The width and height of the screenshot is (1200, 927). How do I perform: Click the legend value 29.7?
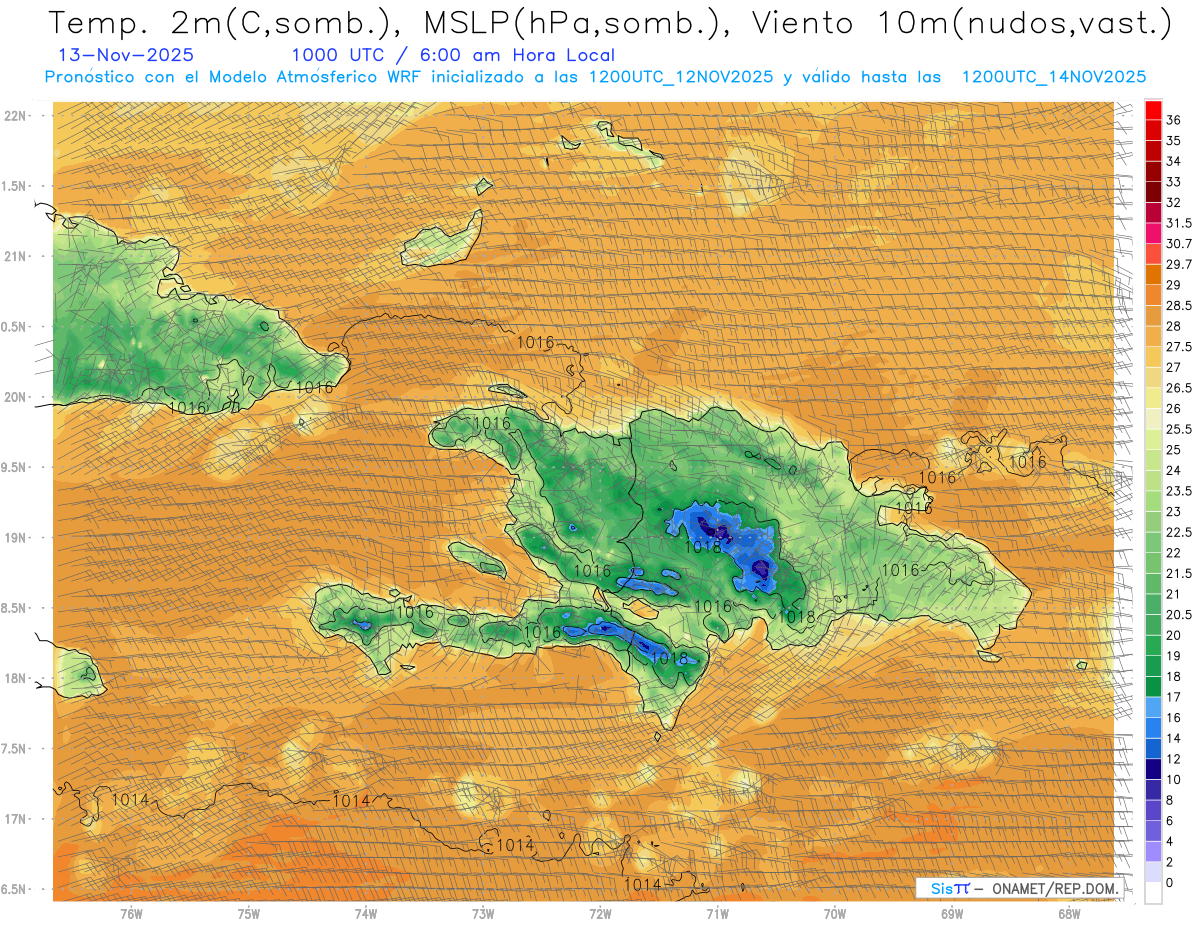click(1179, 265)
